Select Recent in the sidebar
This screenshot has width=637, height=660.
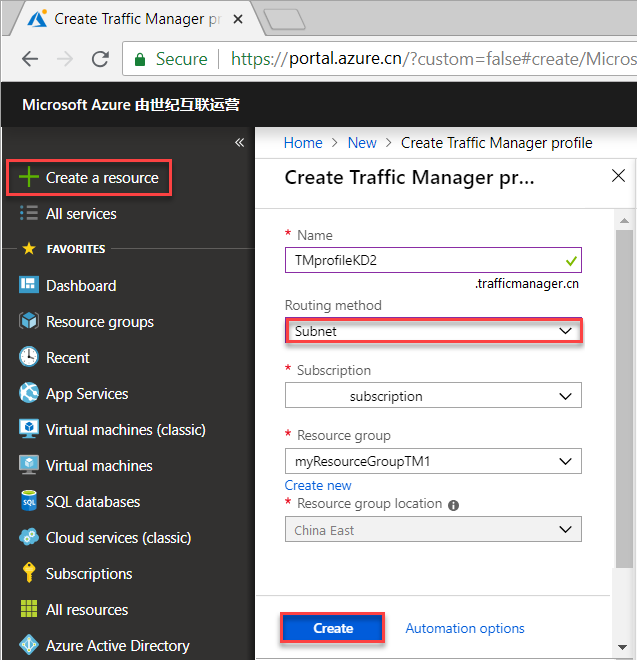coord(67,358)
